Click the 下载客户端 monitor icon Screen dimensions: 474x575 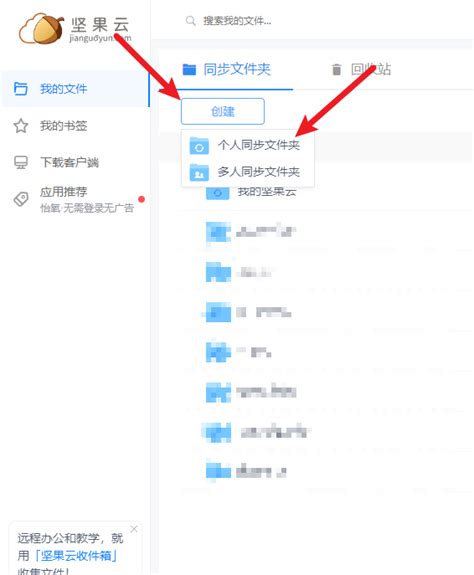[21, 162]
